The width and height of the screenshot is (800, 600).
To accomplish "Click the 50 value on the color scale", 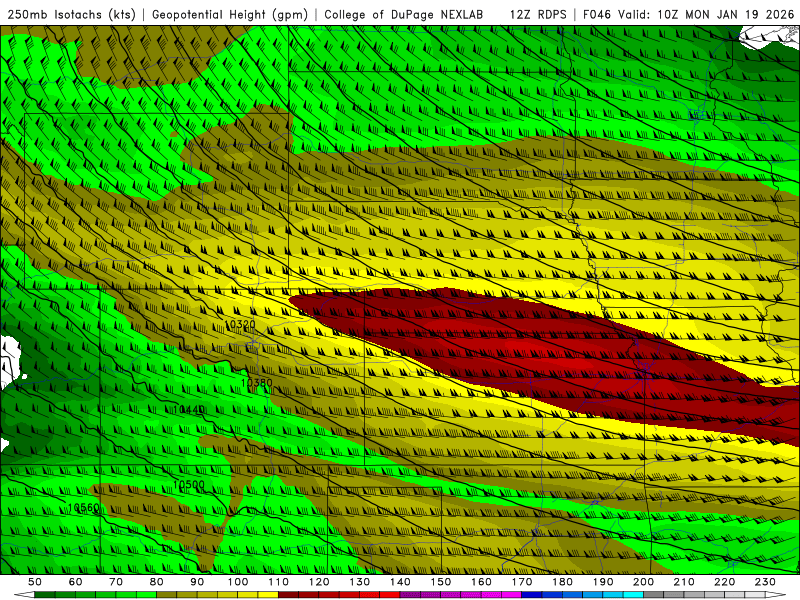I will click(x=34, y=582).
